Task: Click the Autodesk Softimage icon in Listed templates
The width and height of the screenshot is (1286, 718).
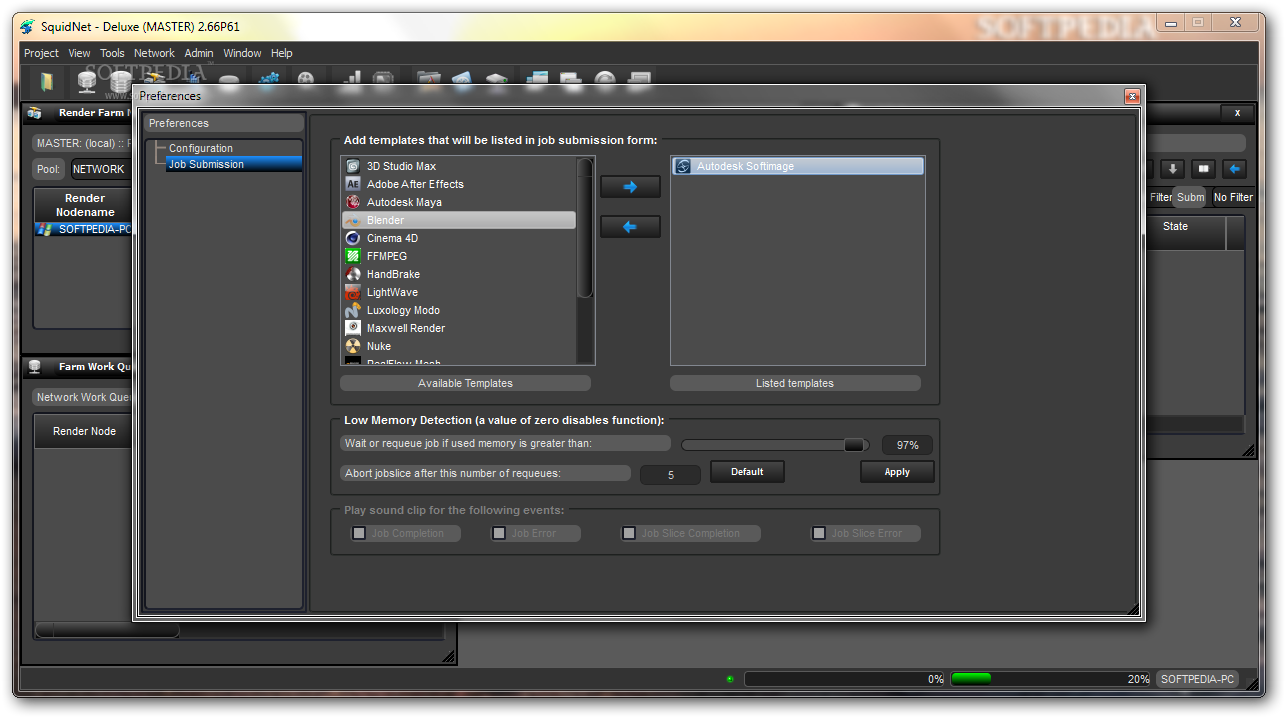Action: pyautogui.click(x=683, y=166)
